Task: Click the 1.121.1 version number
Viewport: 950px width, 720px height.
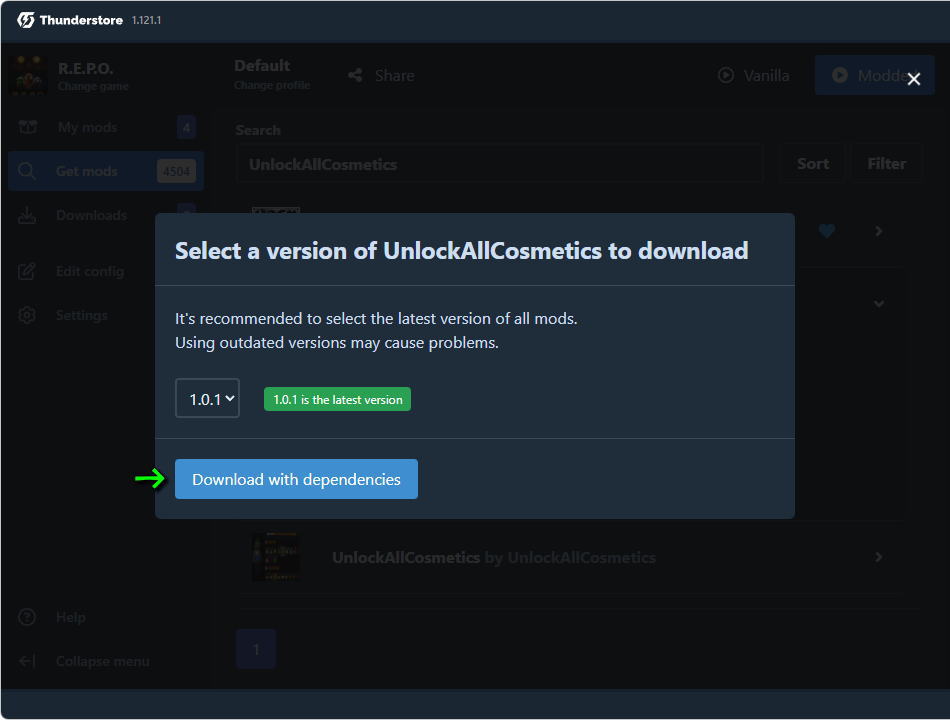Action: (146, 20)
